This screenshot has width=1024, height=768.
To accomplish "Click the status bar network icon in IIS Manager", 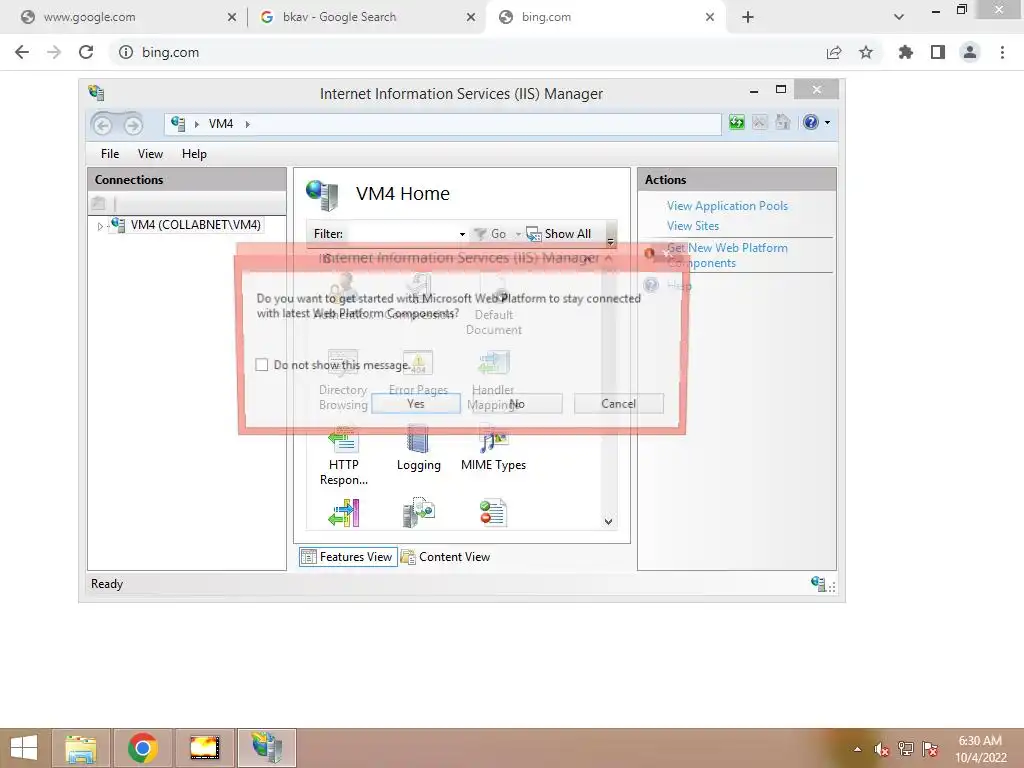I will pos(818,583).
